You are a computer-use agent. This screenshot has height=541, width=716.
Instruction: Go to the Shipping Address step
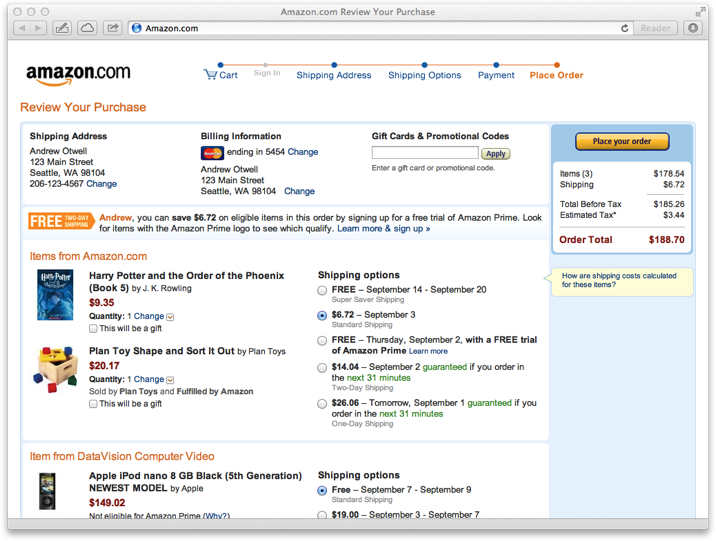[334, 75]
